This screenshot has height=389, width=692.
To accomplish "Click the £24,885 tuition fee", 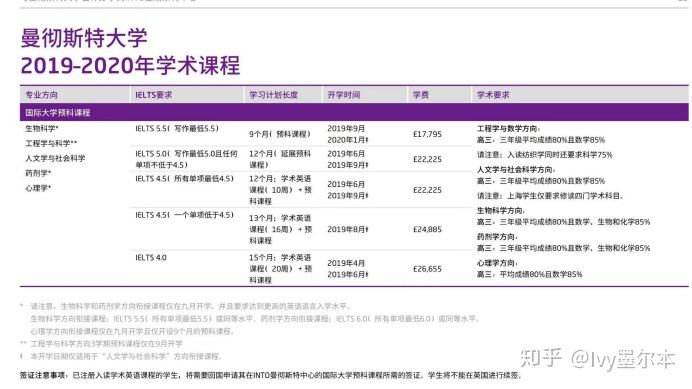I will pyautogui.click(x=427, y=230).
